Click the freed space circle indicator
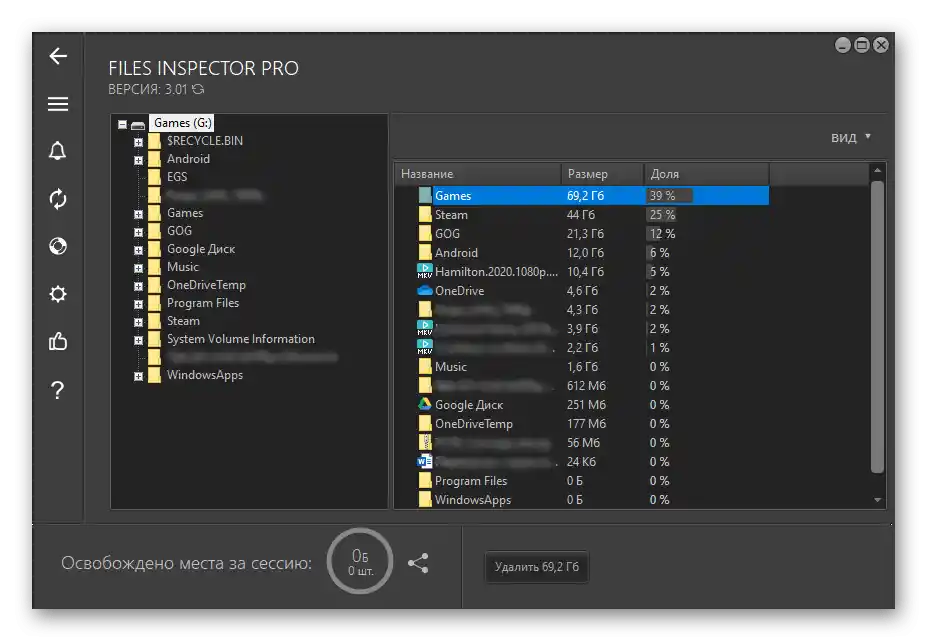Screen dimensions: 927x641 [360, 561]
